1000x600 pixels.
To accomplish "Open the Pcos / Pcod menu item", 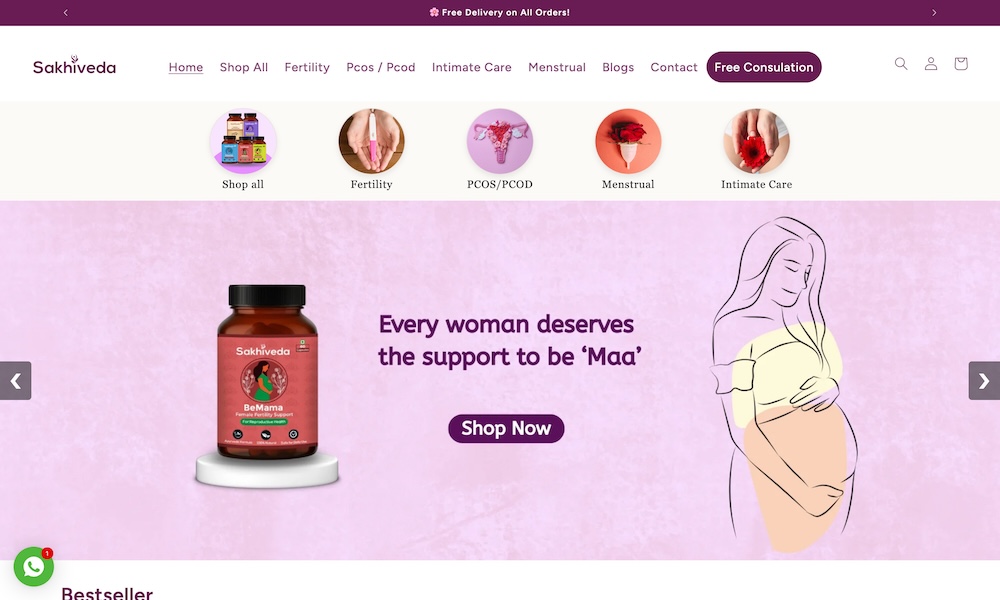I will click(381, 67).
